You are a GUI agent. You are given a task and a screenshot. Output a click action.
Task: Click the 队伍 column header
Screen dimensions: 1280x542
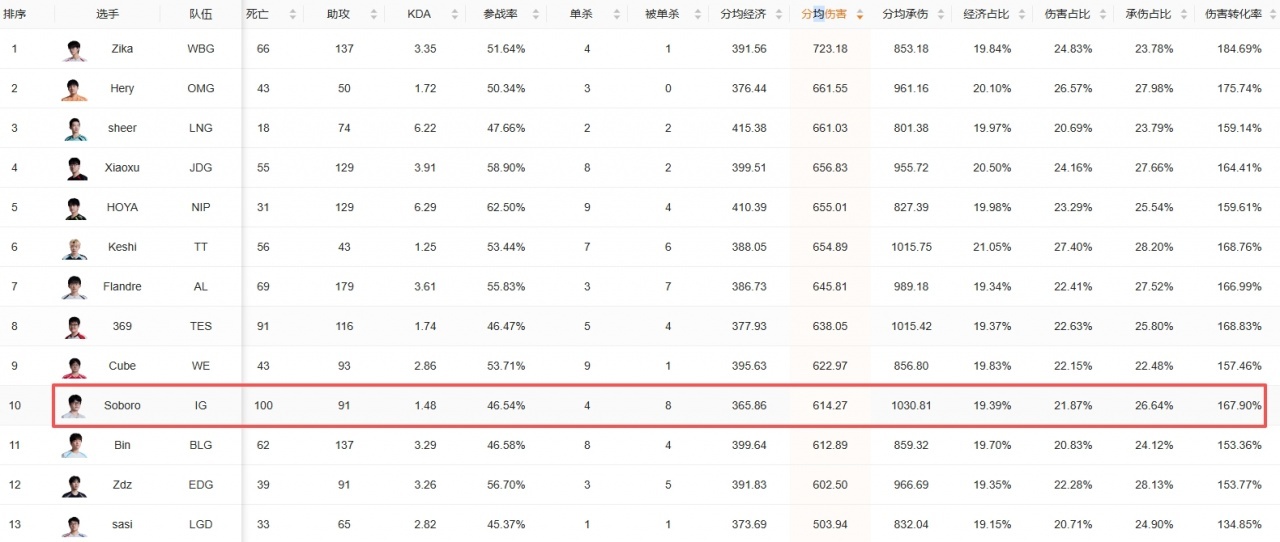[200, 14]
